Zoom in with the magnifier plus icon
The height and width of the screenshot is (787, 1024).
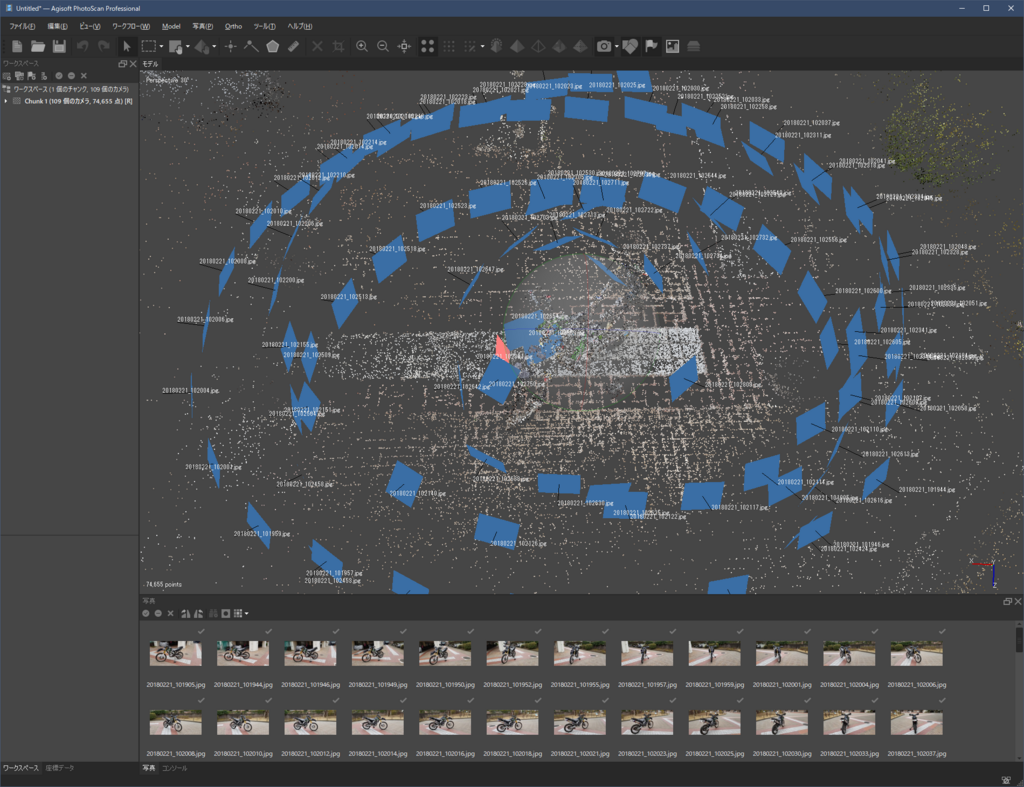tap(362, 46)
